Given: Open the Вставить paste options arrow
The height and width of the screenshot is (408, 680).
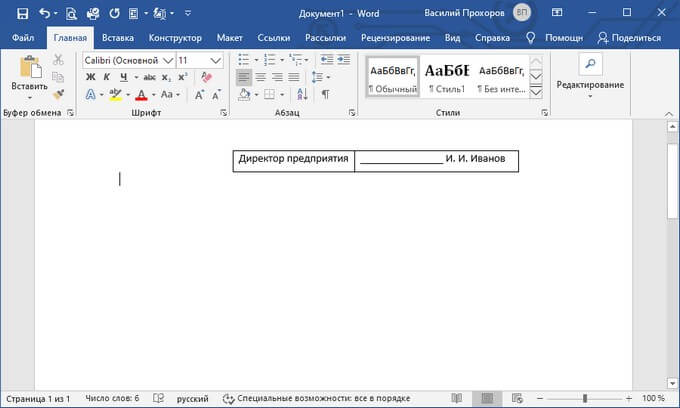Looking at the screenshot, I should (29, 98).
